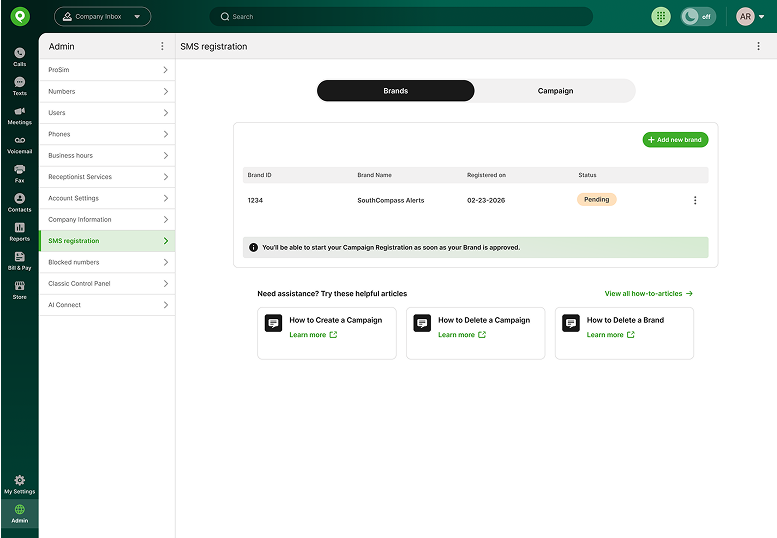The width and height of the screenshot is (777, 538).
Task: Click inside the Search field
Action: [400, 17]
